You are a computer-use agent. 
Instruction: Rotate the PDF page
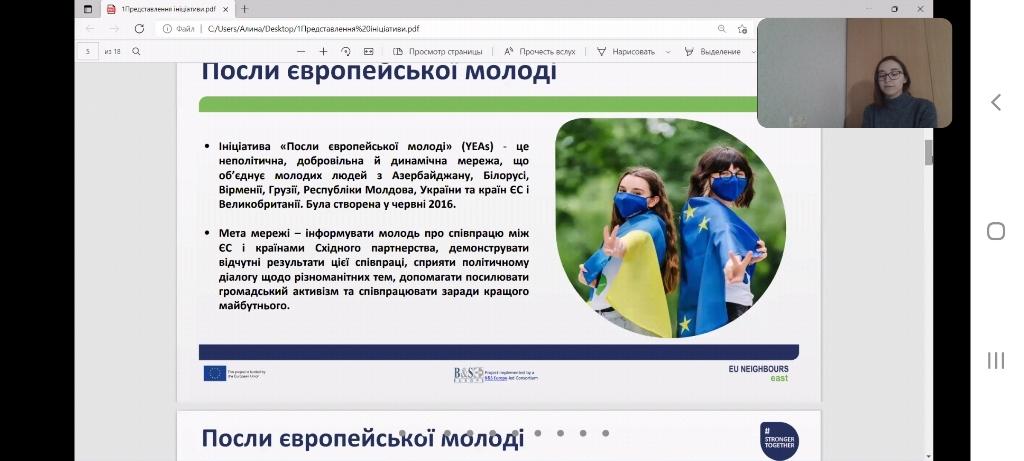[346, 51]
